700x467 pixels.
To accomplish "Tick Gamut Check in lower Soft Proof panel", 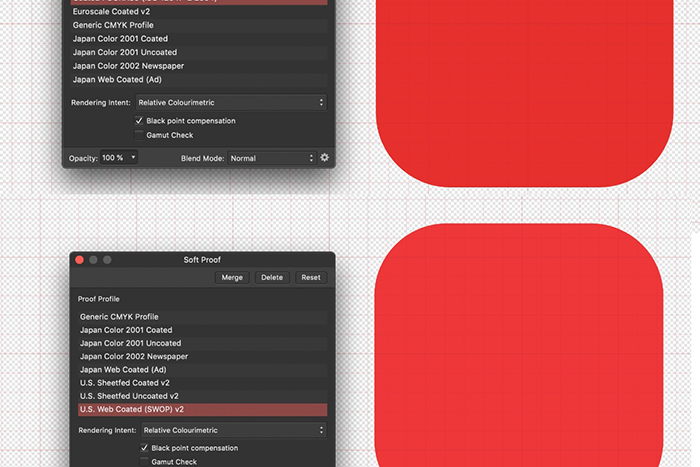I will [145, 462].
